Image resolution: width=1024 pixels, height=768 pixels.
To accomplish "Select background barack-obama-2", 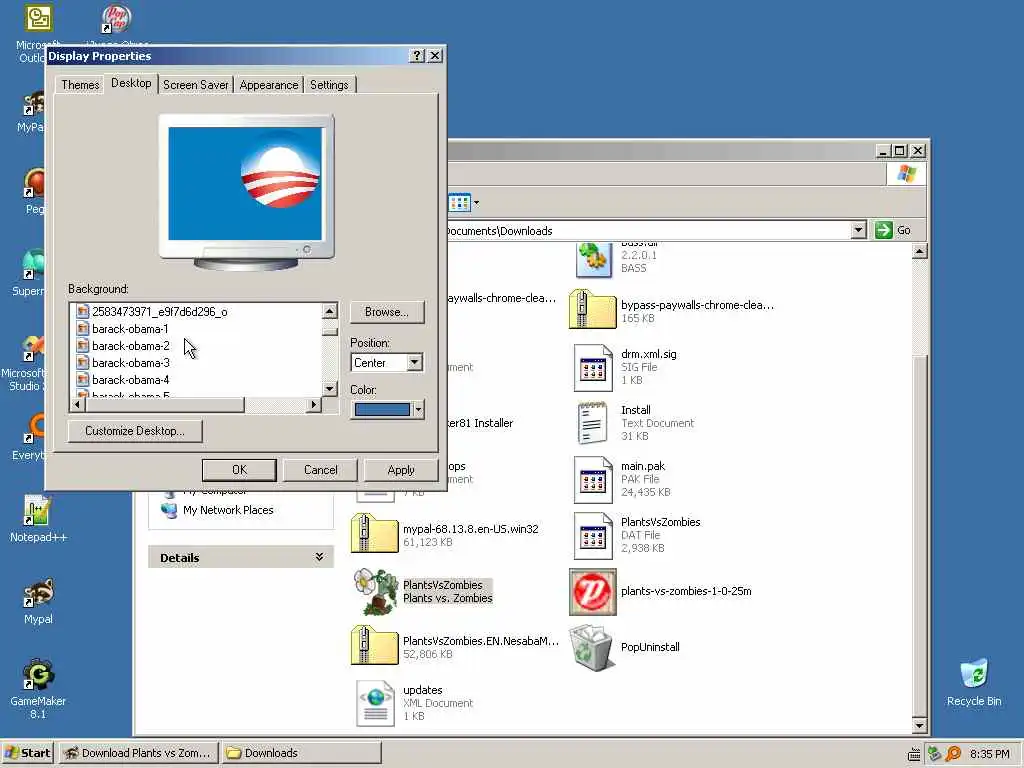I will pyautogui.click(x=130, y=345).
